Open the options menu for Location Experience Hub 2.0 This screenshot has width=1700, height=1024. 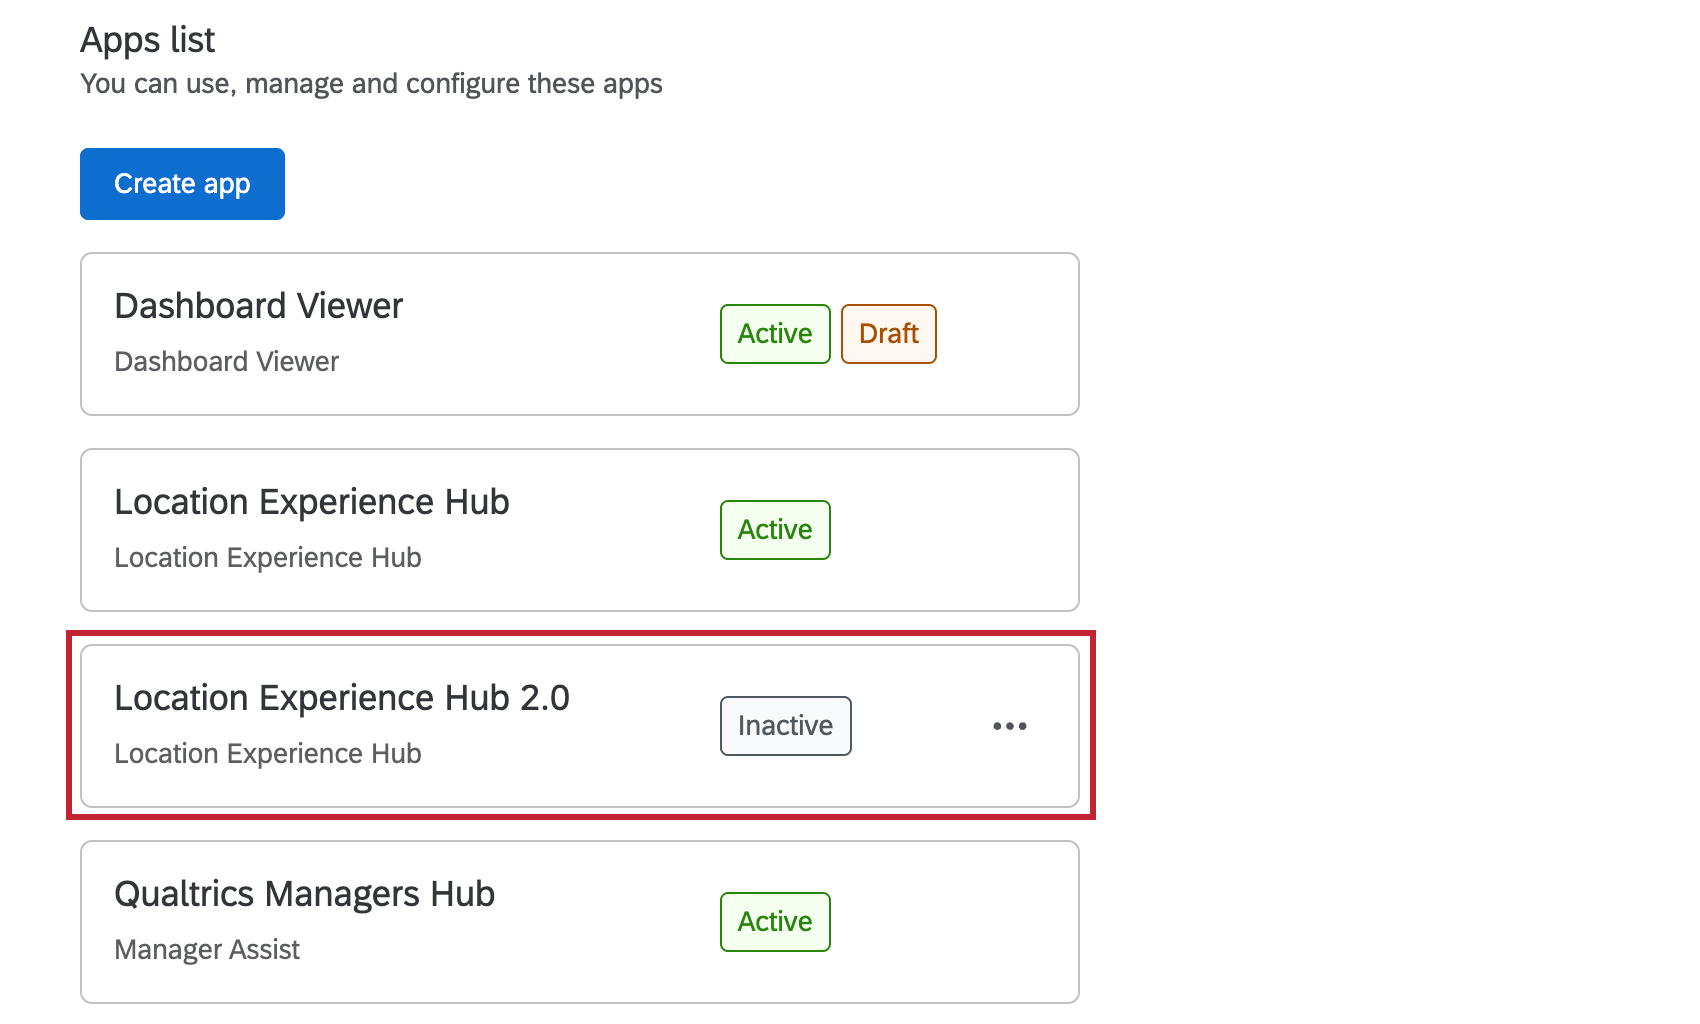[x=1010, y=726]
